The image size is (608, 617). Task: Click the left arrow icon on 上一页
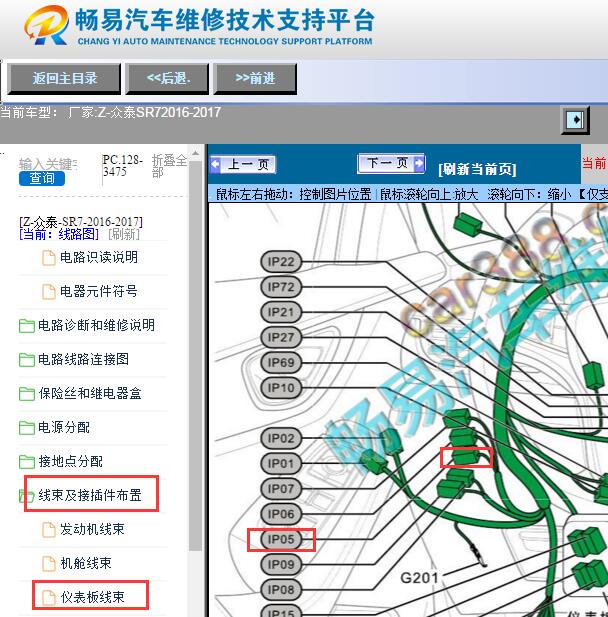coord(216,164)
